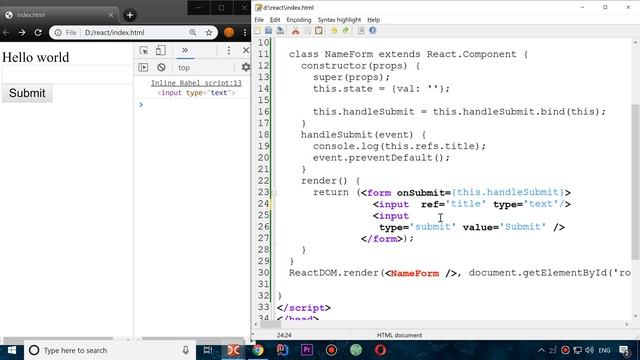Bookmark this page with the star icon
Image resolution: width=640 pixels, height=360 pixels.
click(209, 33)
